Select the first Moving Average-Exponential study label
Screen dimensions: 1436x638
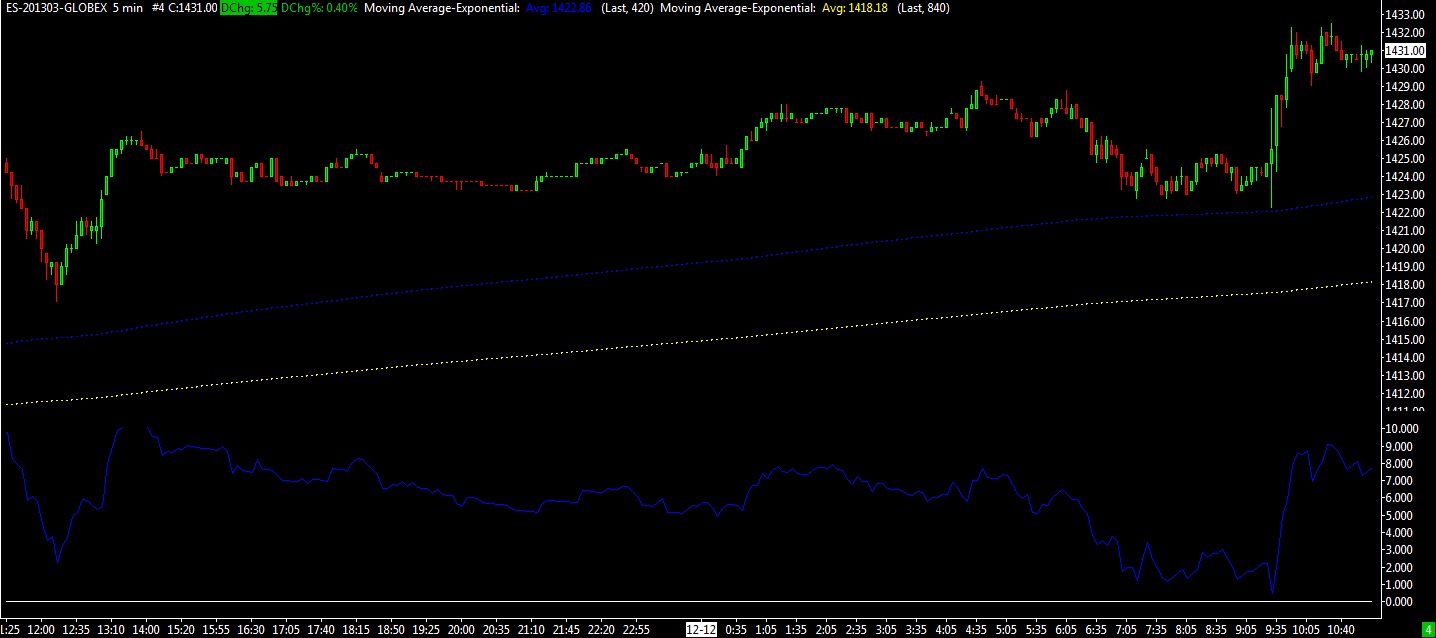click(x=441, y=8)
